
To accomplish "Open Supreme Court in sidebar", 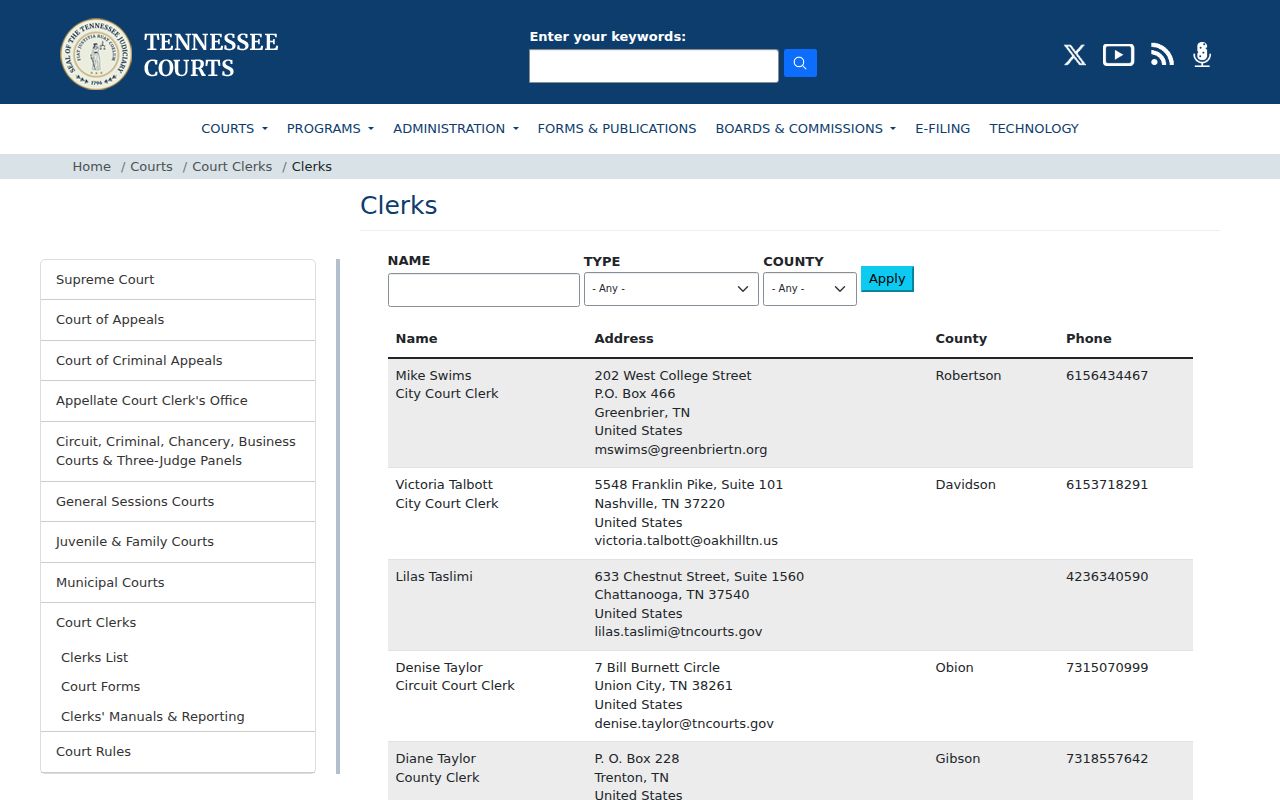I will [x=178, y=280].
